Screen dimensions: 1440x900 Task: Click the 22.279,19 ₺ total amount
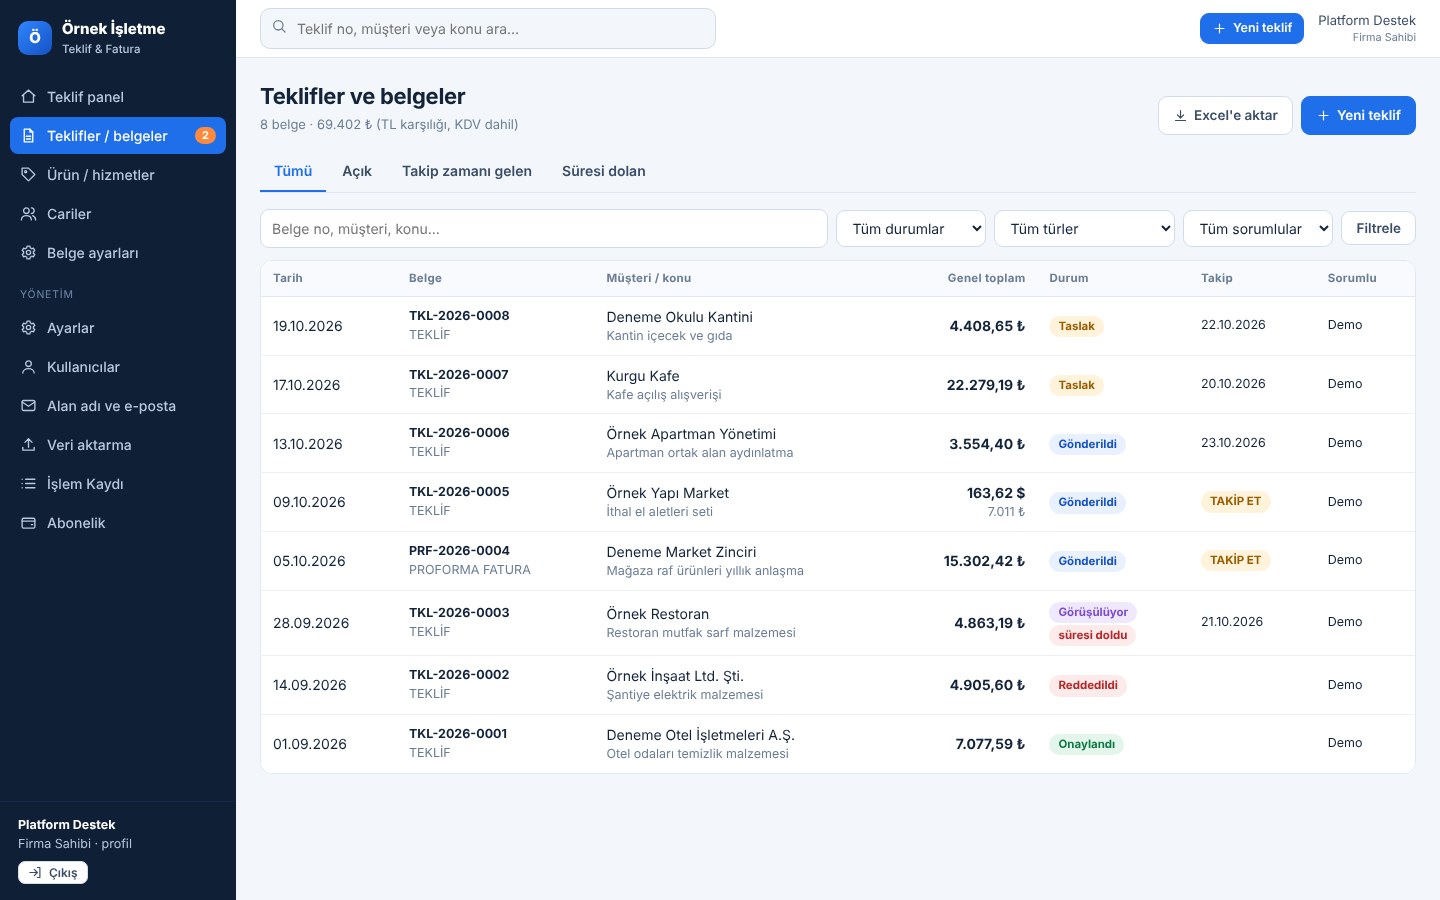coord(986,385)
